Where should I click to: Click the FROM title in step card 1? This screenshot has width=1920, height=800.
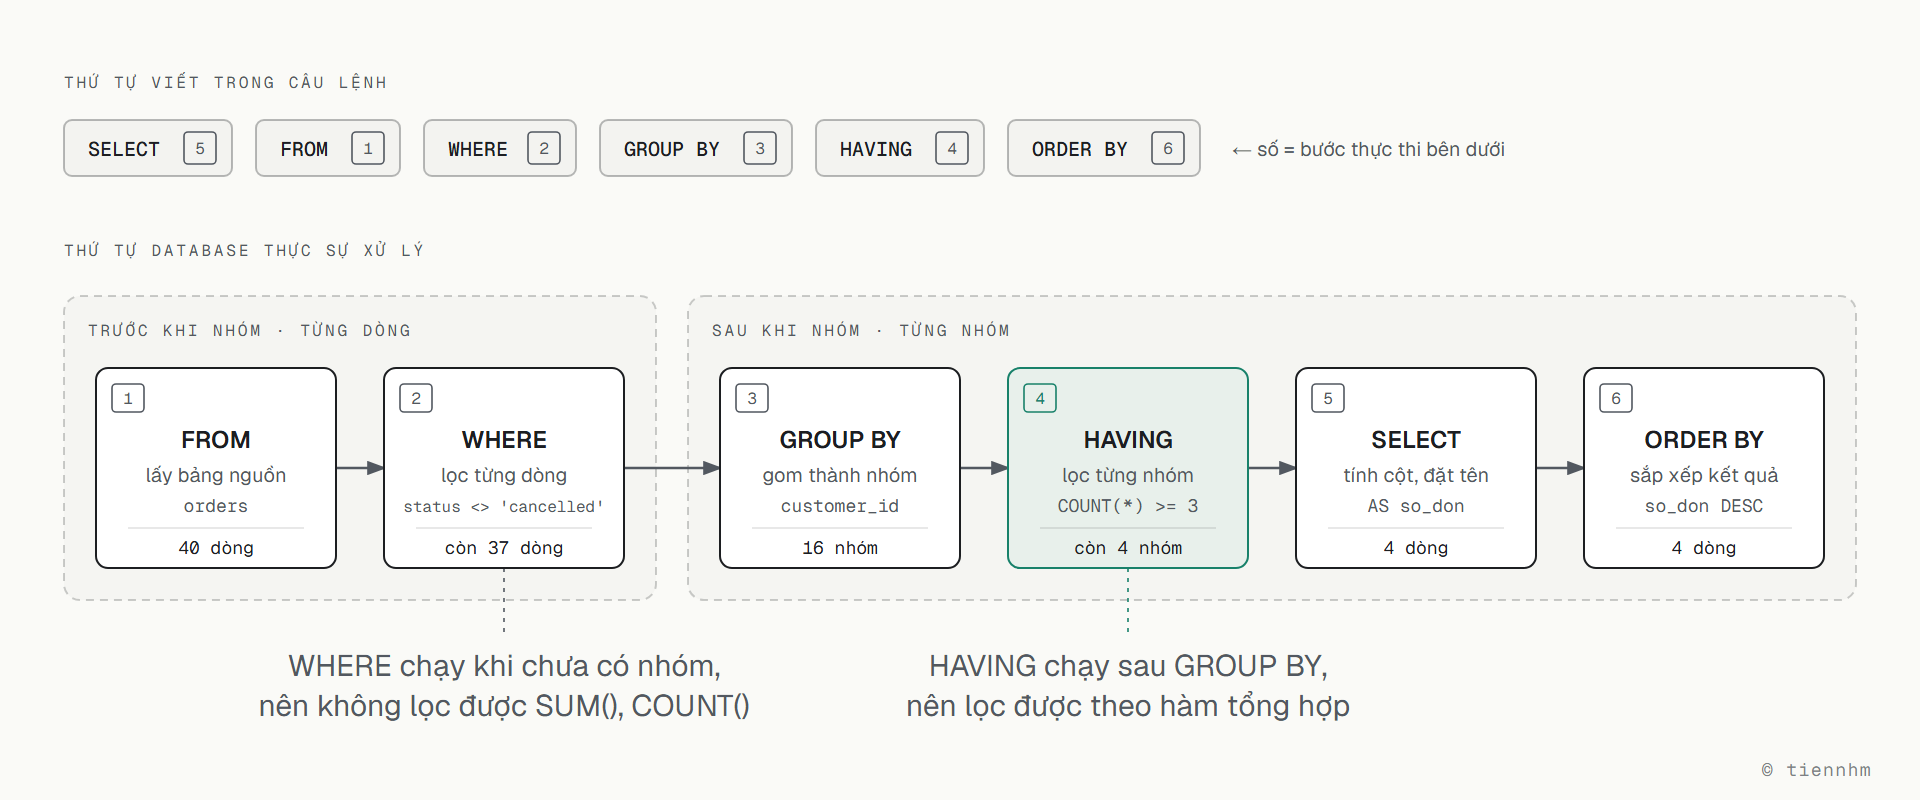pos(216,440)
